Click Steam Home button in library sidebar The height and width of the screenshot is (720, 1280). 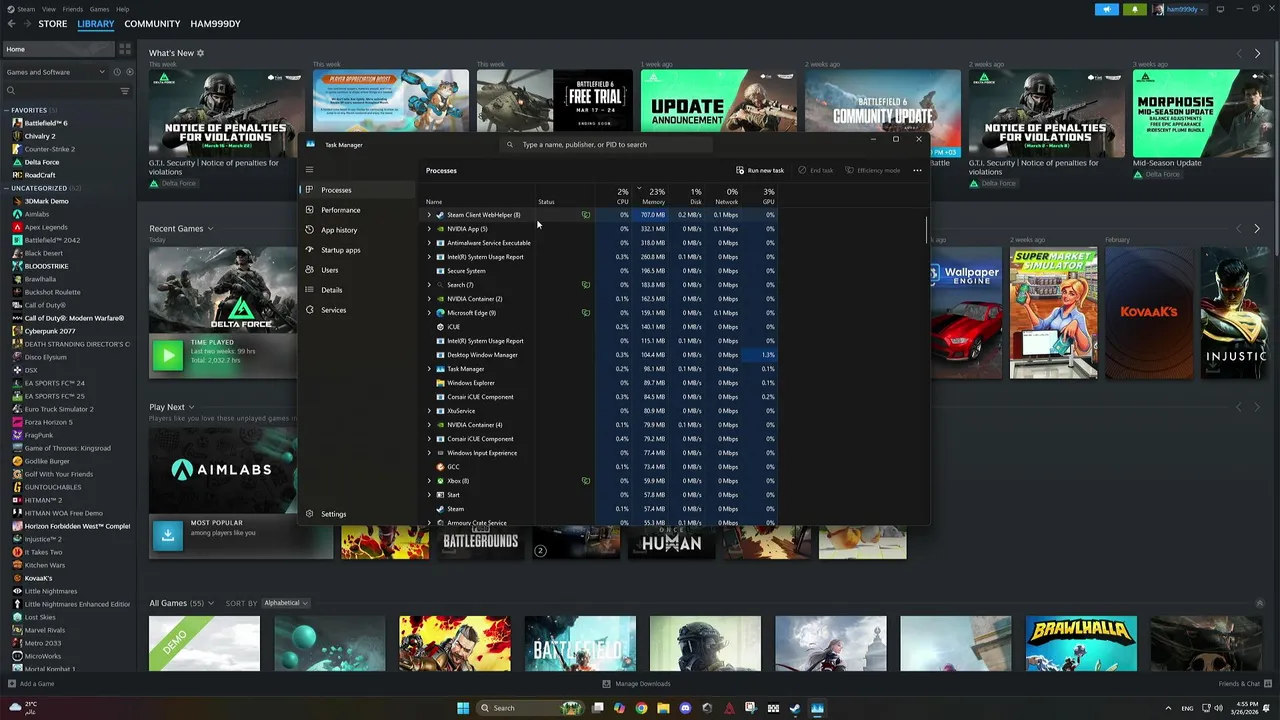[58, 49]
